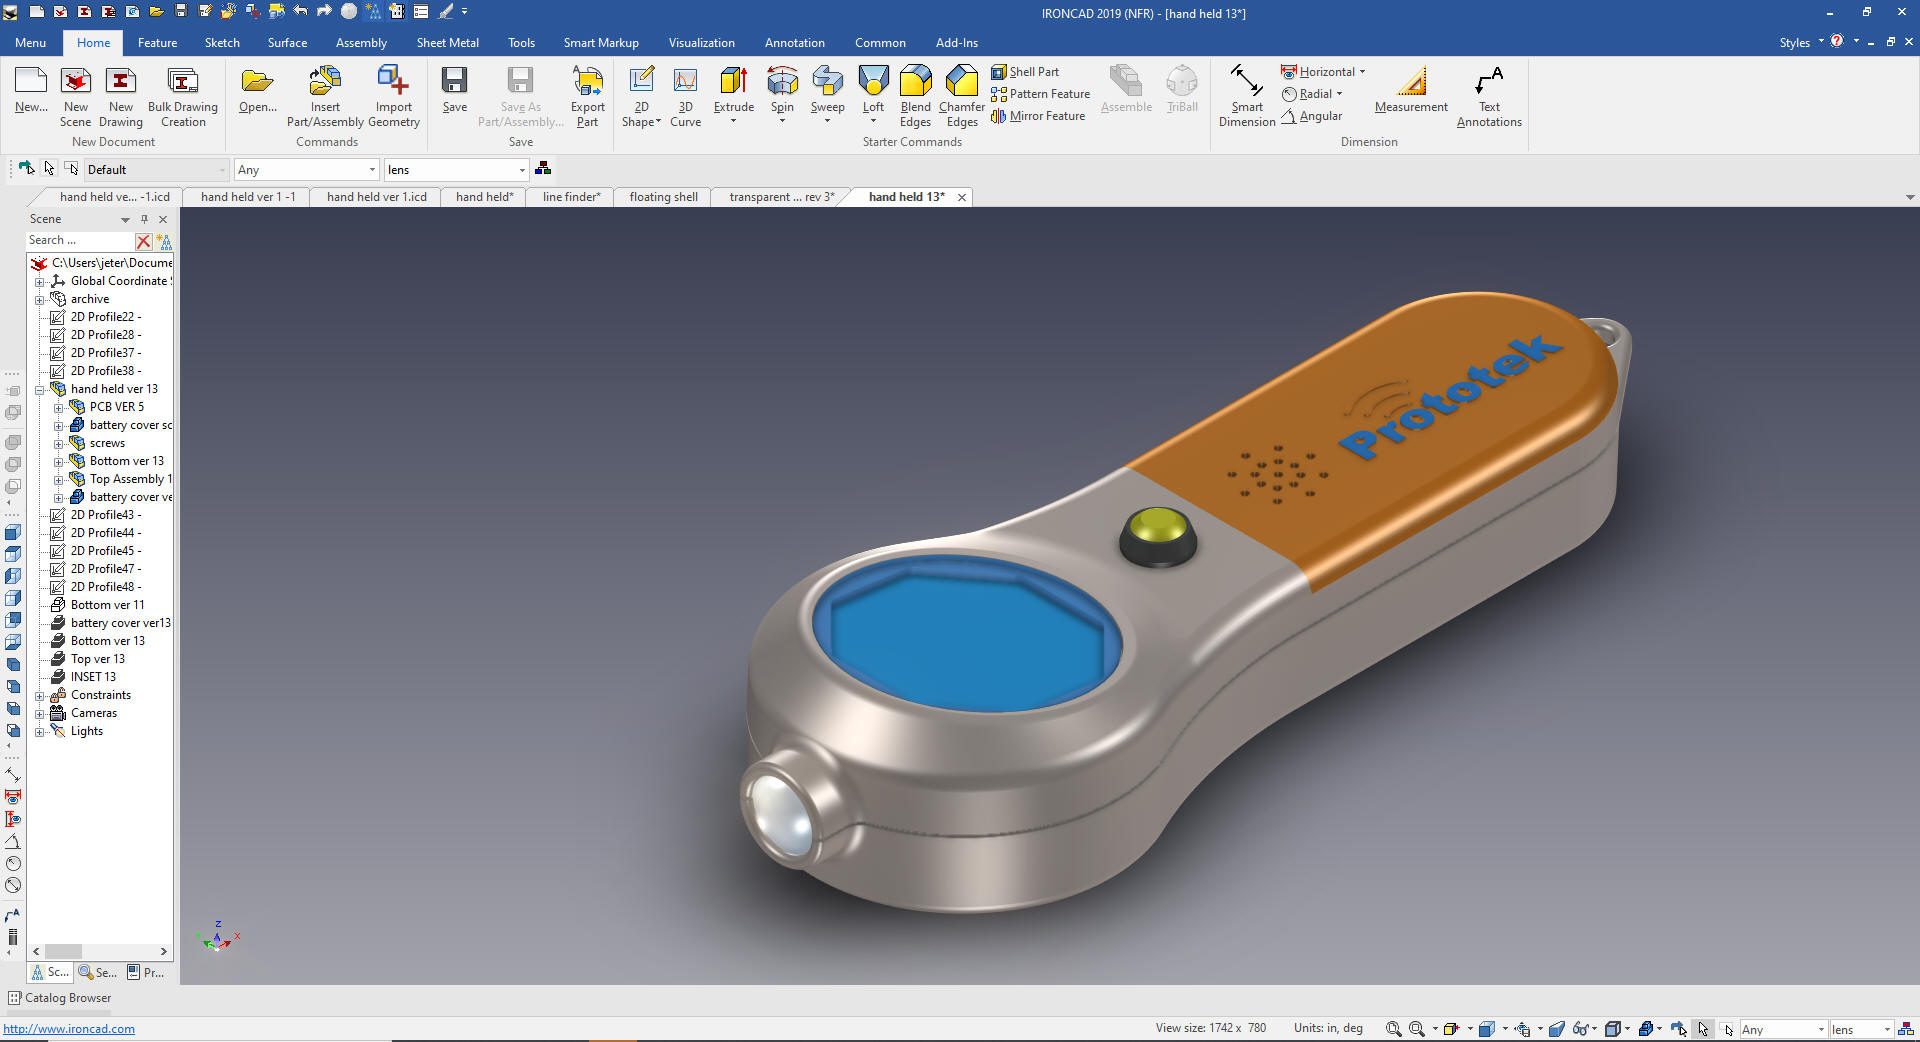Image resolution: width=1920 pixels, height=1042 pixels.
Task: Click the scene tree horizontal scrollbar thumb
Action: point(63,951)
